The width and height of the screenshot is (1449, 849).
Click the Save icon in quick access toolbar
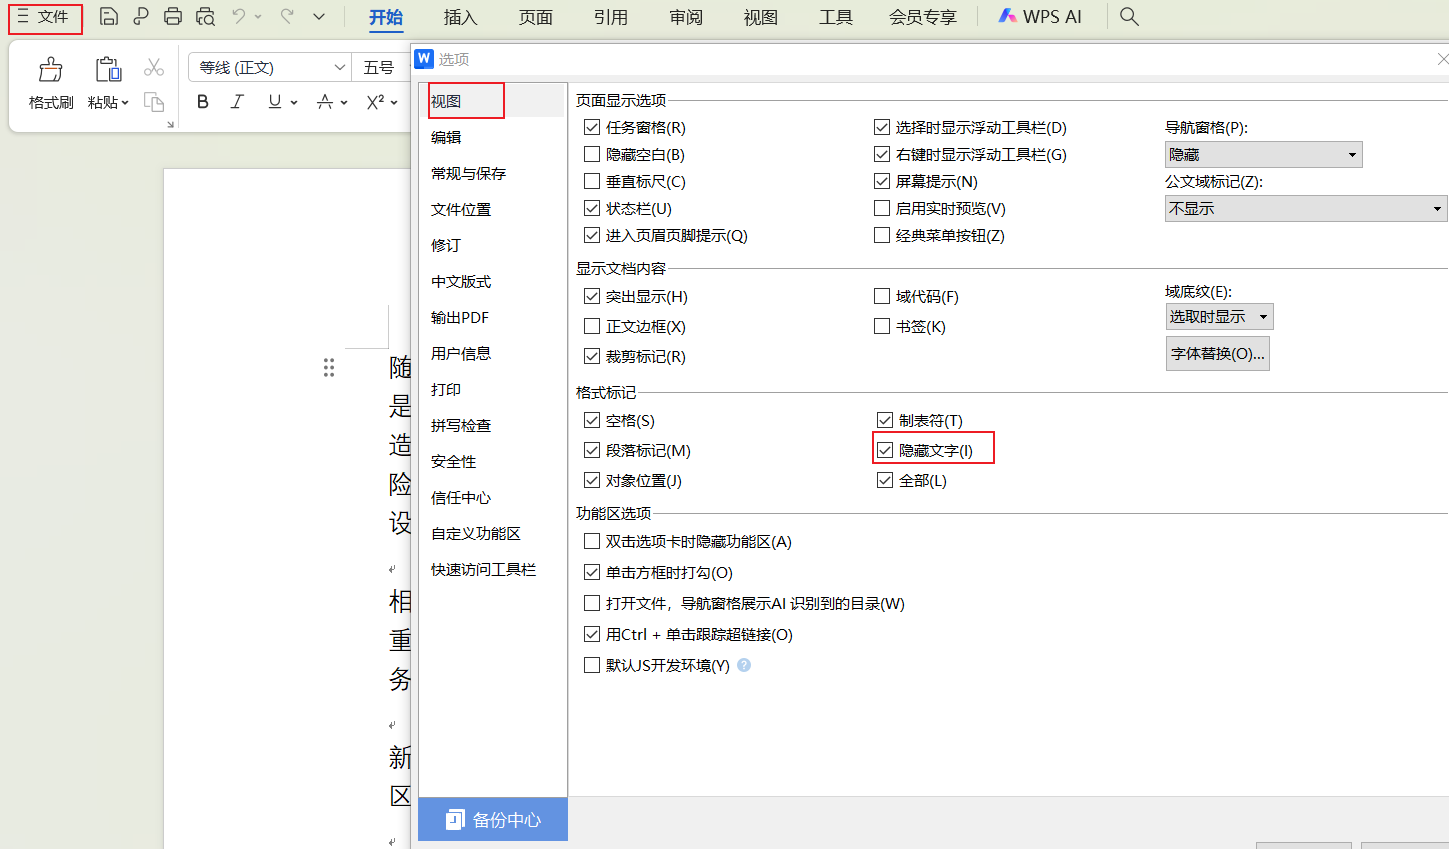click(109, 16)
